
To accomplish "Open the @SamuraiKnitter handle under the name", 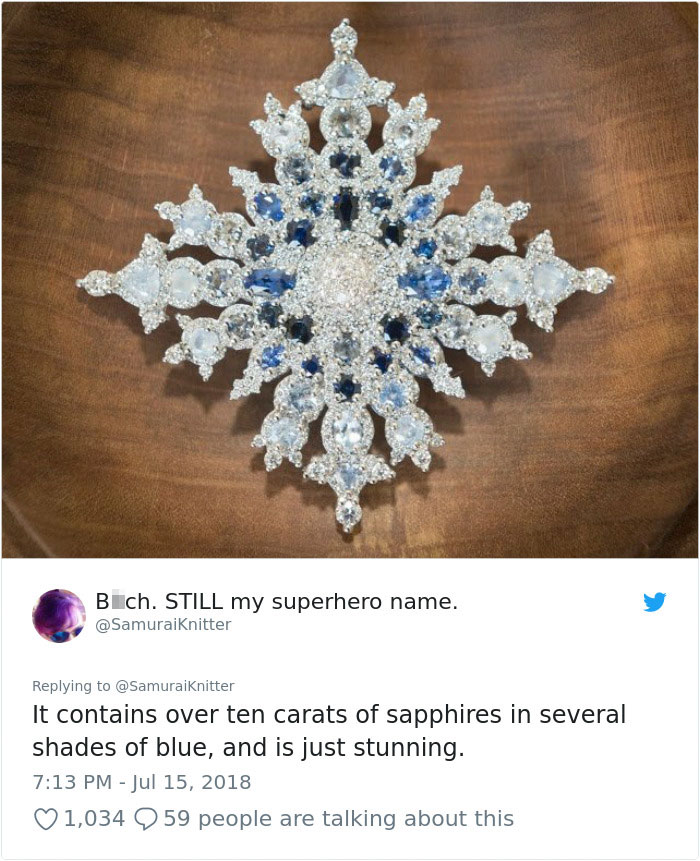I will [x=163, y=625].
